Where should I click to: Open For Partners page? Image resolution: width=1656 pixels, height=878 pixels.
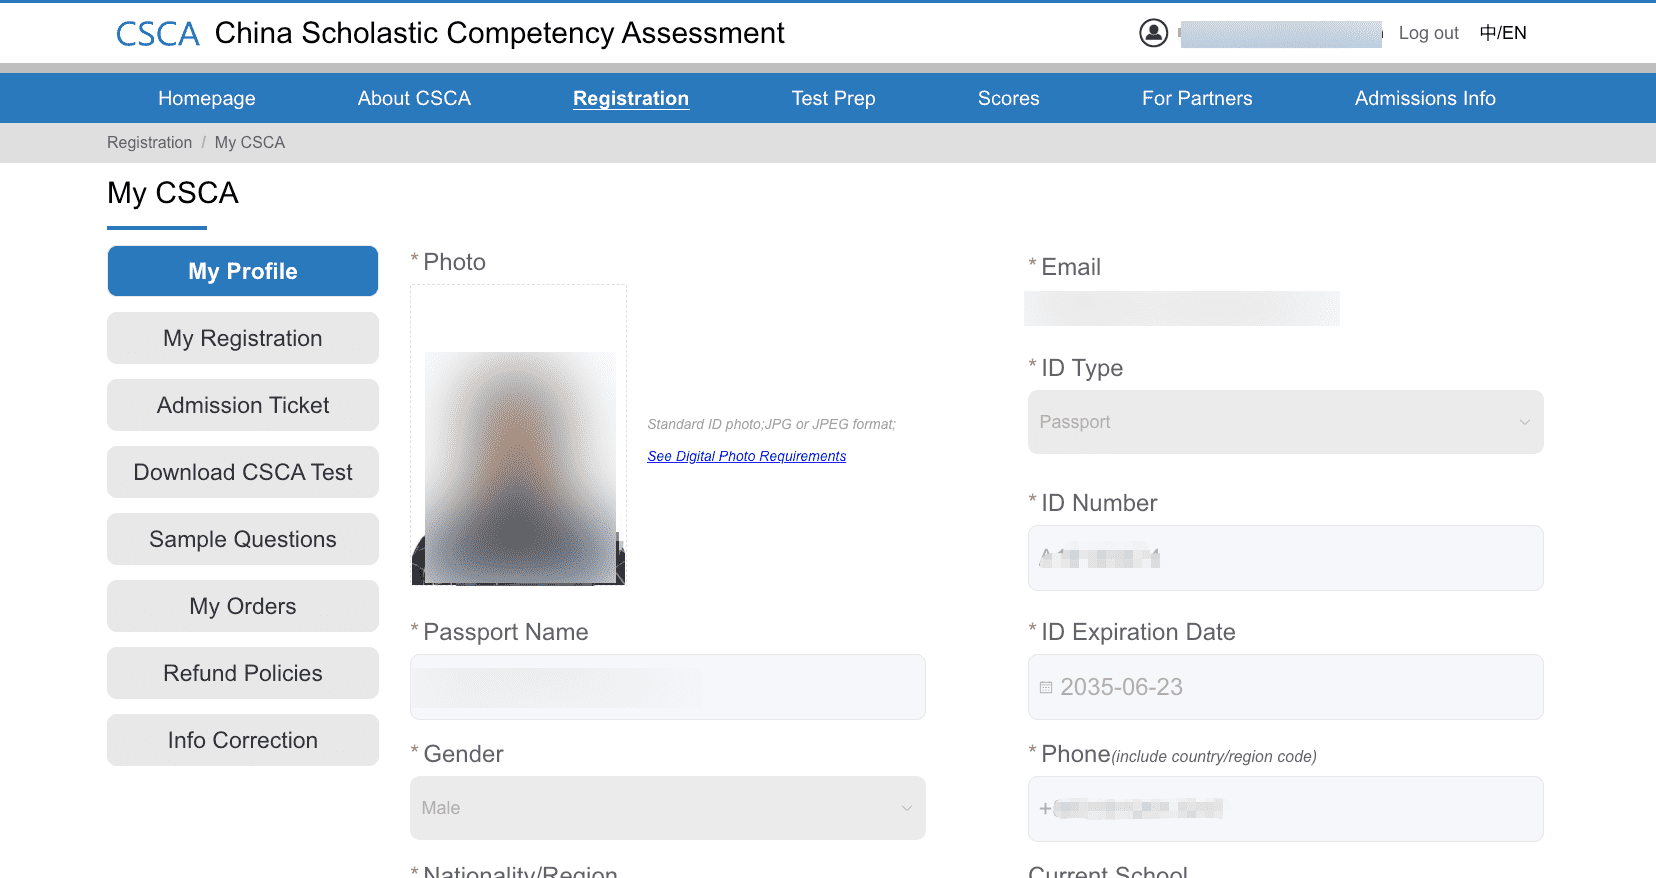click(x=1197, y=98)
